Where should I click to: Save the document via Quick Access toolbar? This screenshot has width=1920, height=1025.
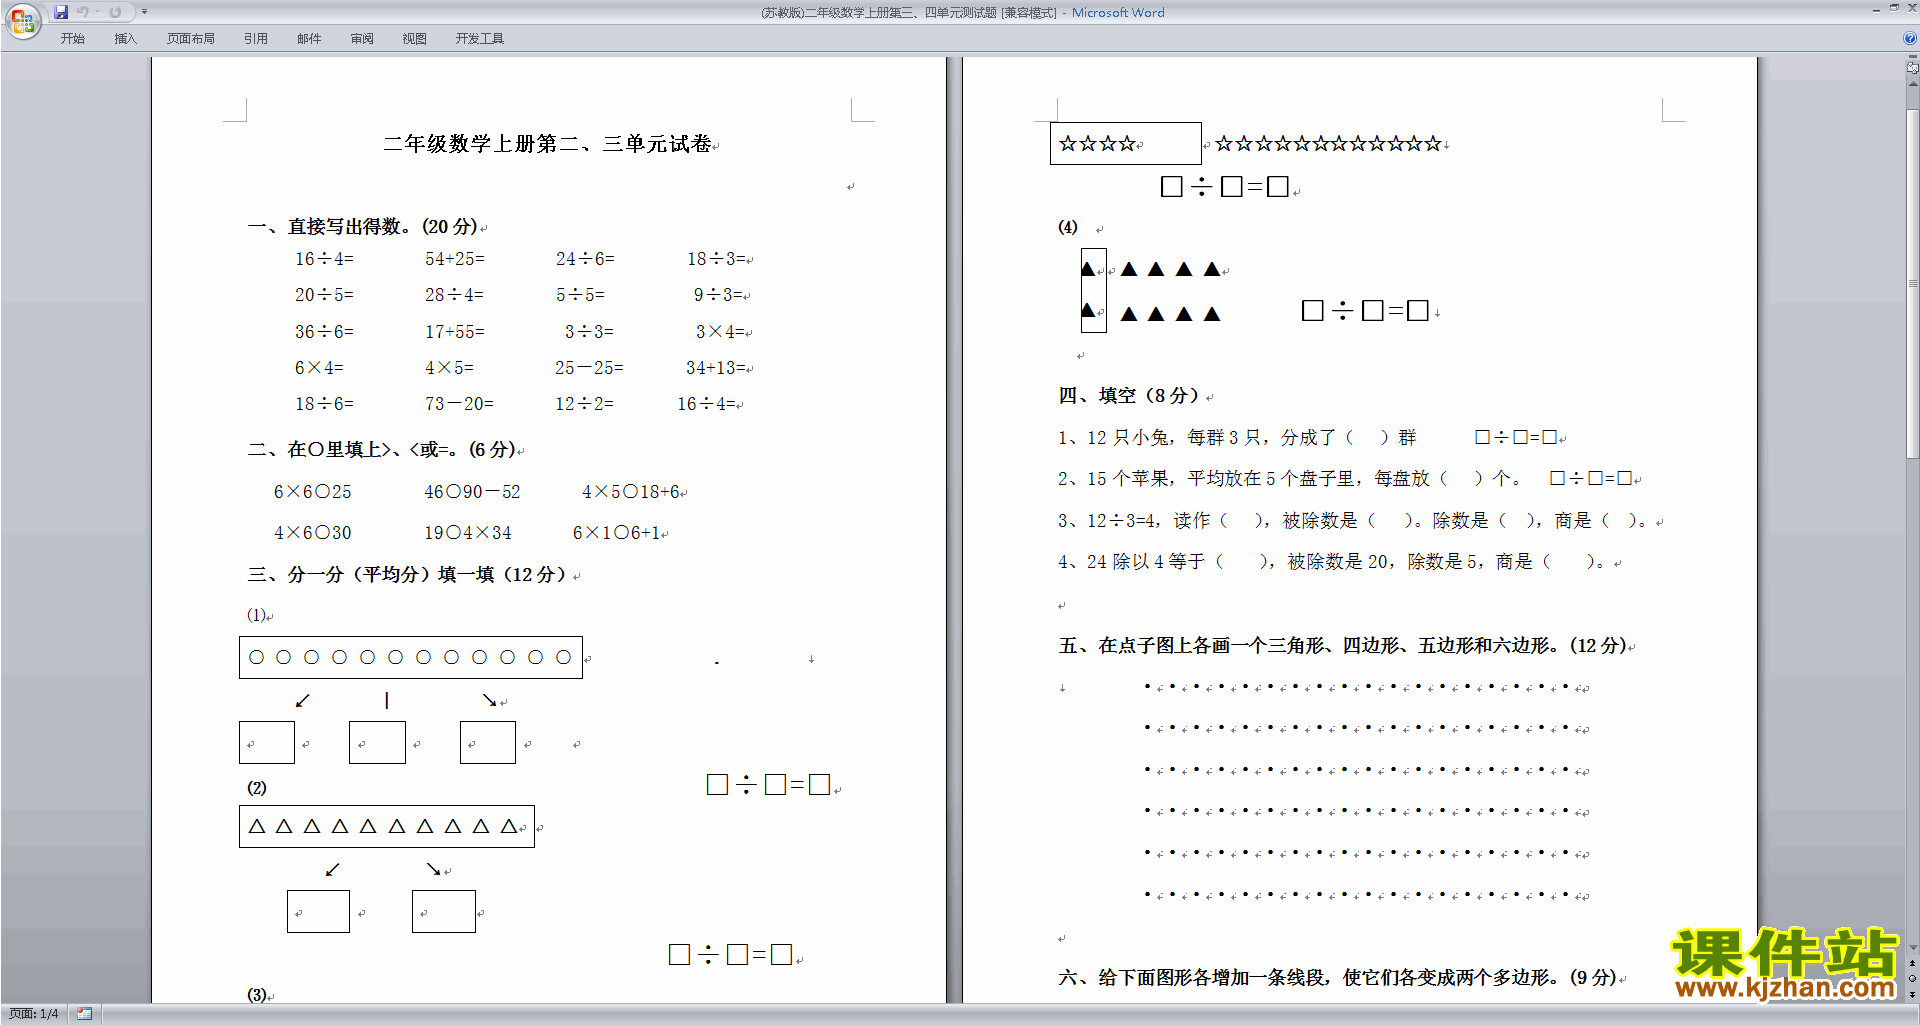click(x=61, y=12)
